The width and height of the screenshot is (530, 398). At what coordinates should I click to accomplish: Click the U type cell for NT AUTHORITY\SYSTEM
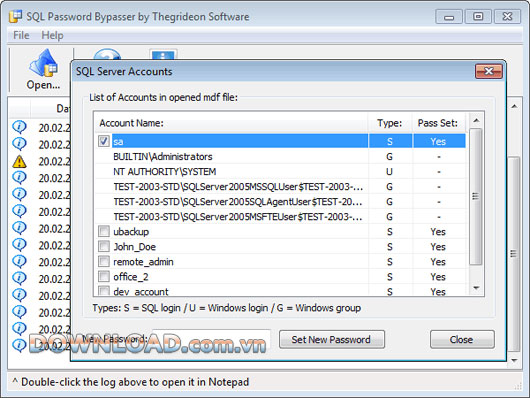389,171
